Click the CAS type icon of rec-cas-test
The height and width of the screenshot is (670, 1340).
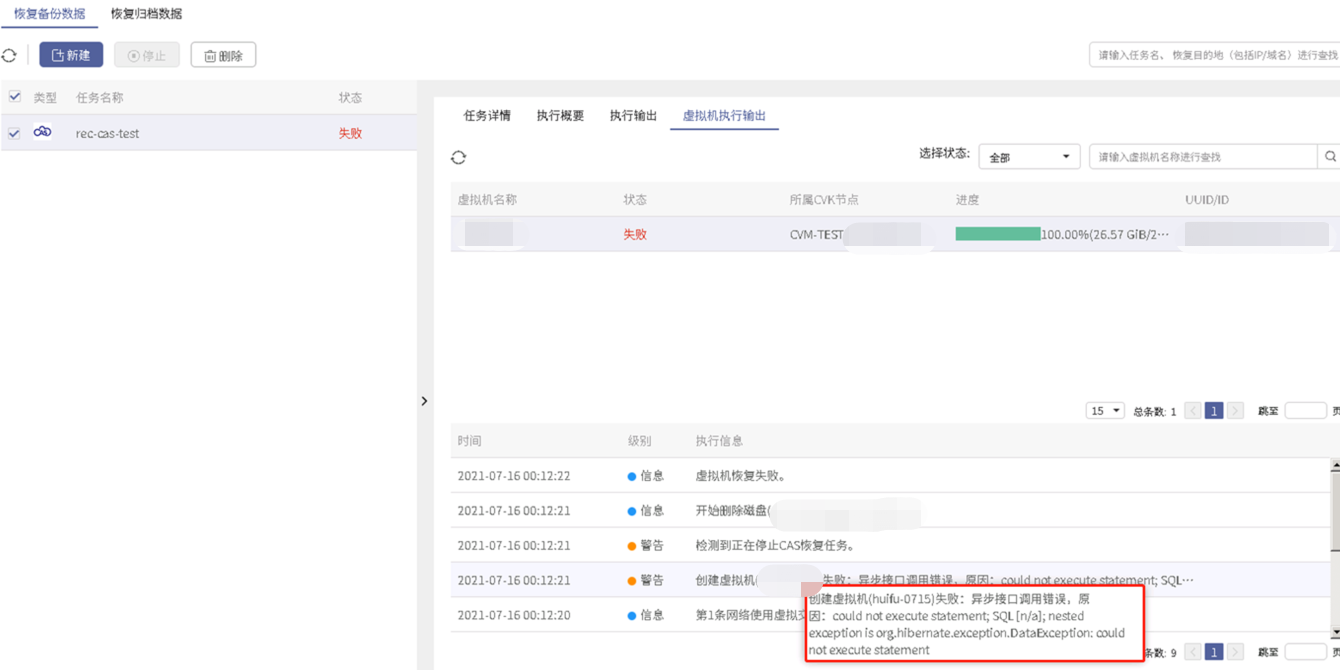click(x=42, y=132)
